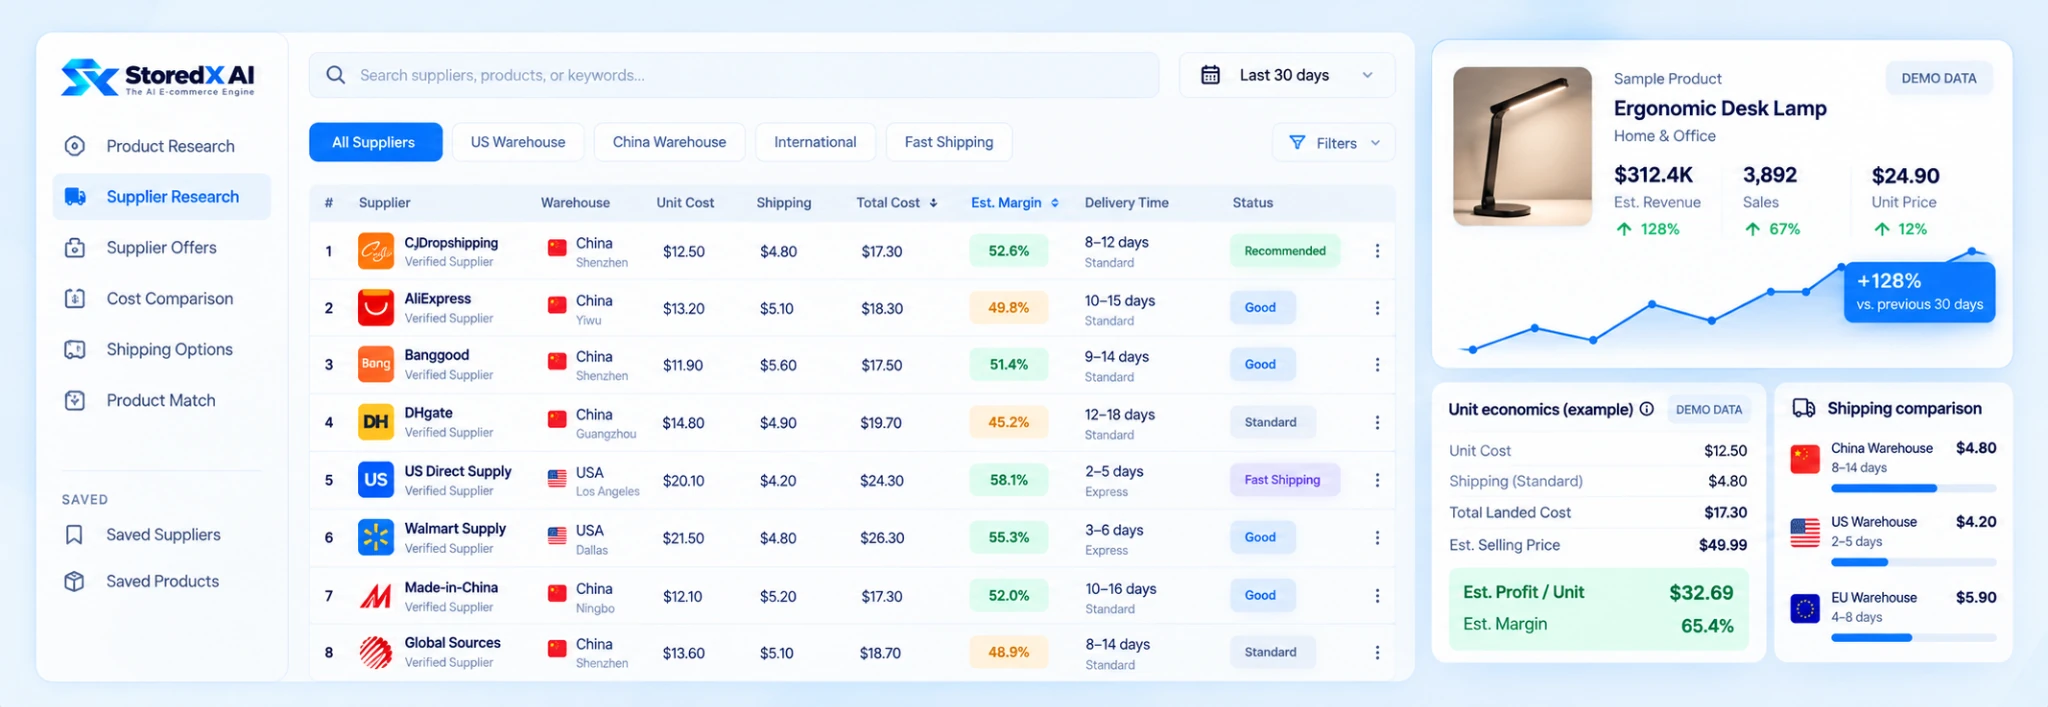
Task: Click the Walmart Supply logo
Action: (376, 538)
